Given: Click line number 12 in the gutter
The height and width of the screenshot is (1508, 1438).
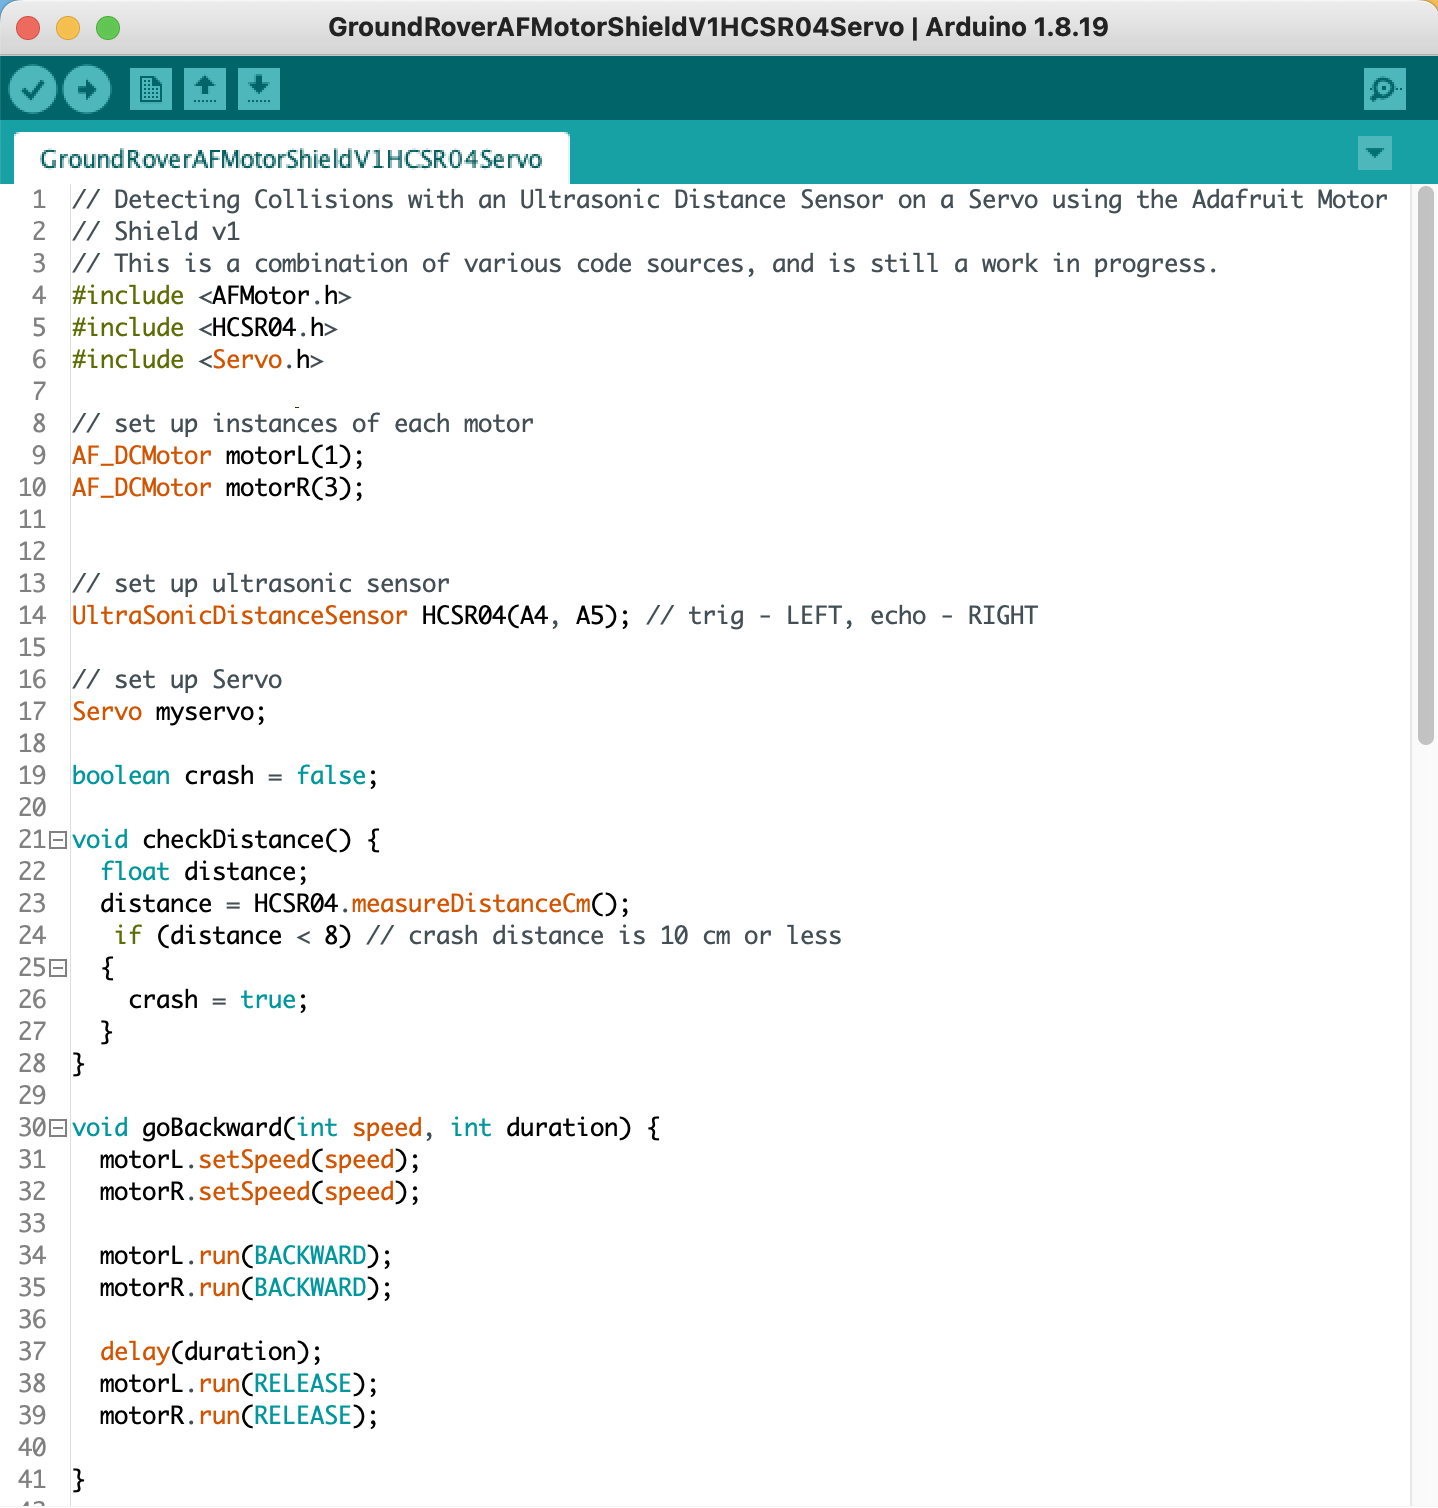Looking at the screenshot, I should (33, 552).
